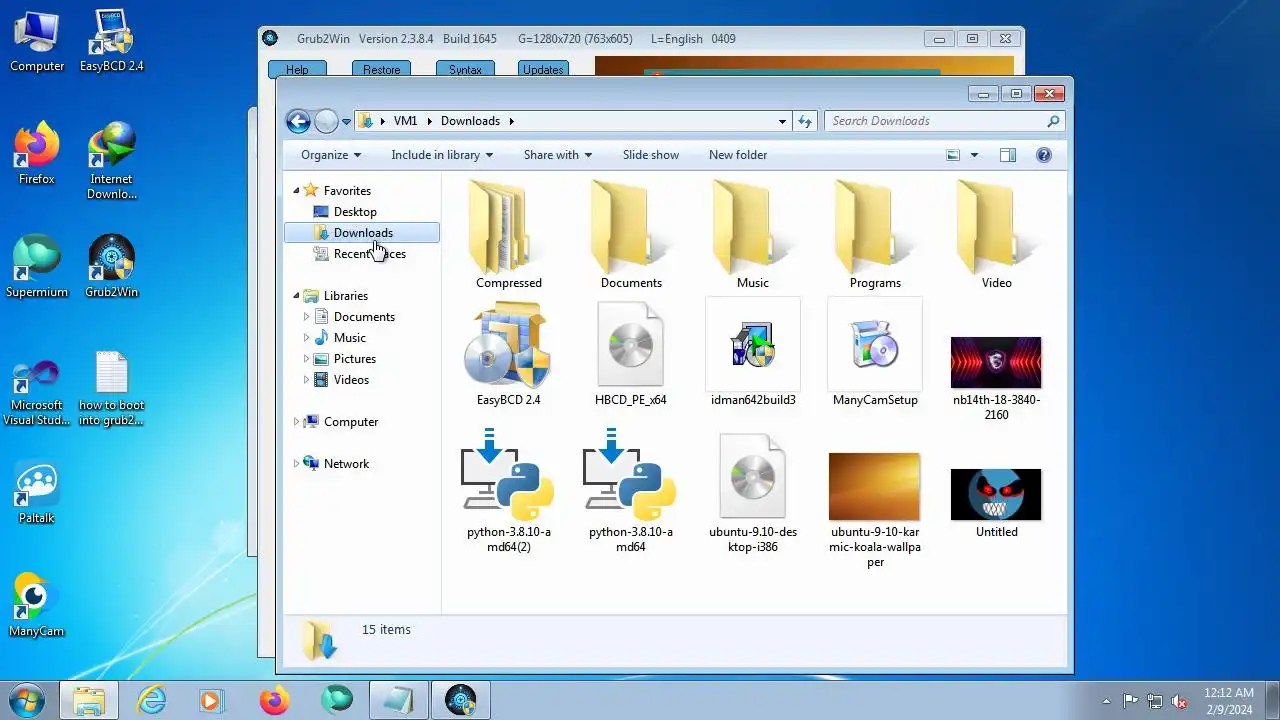The height and width of the screenshot is (720, 1280).
Task: Expand the Computer node in sidebar
Action: [x=296, y=422]
